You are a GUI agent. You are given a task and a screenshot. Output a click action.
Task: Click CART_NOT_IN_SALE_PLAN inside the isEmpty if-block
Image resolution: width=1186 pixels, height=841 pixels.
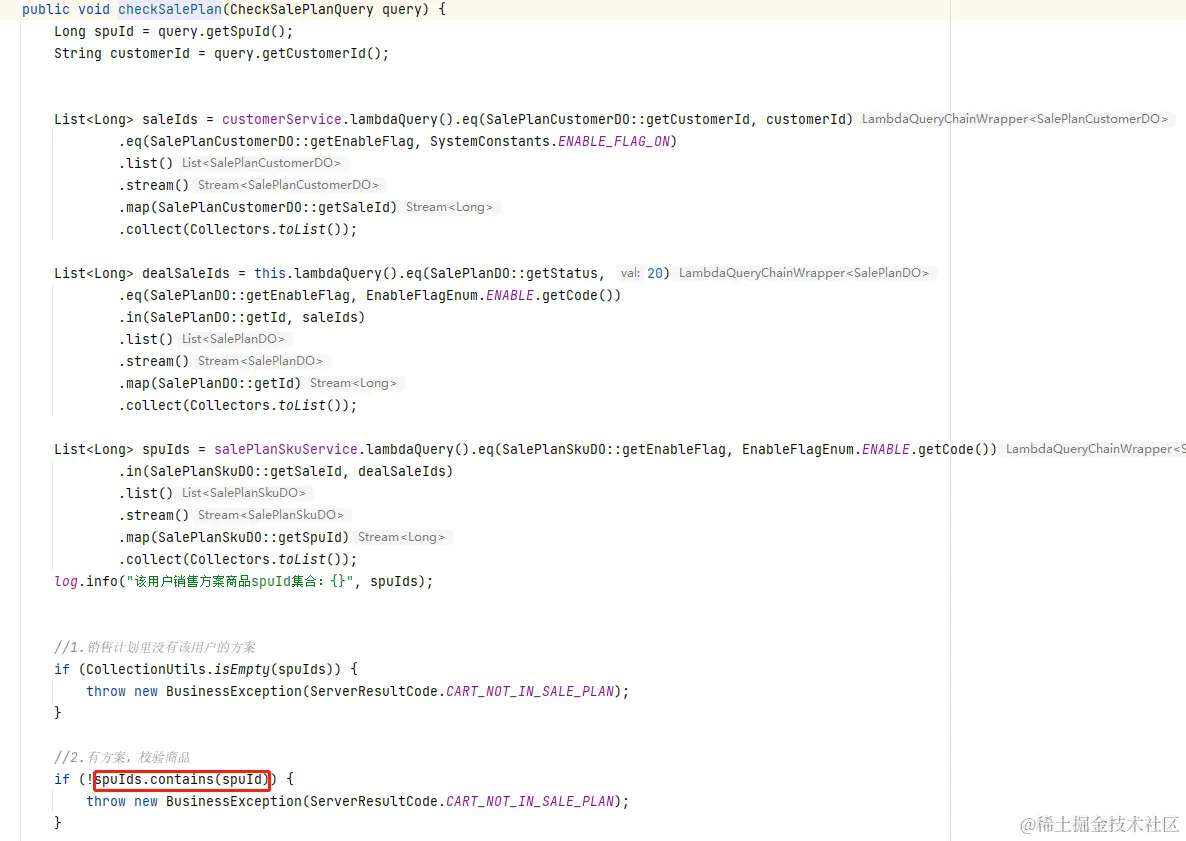529,691
